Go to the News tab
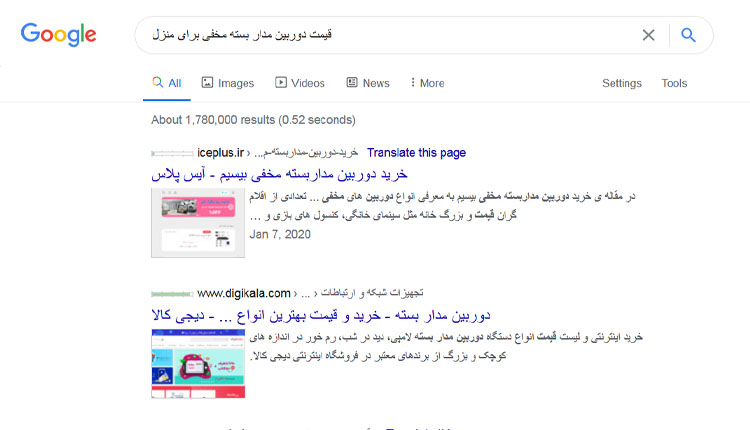The width and height of the screenshot is (750, 430). [x=368, y=83]
